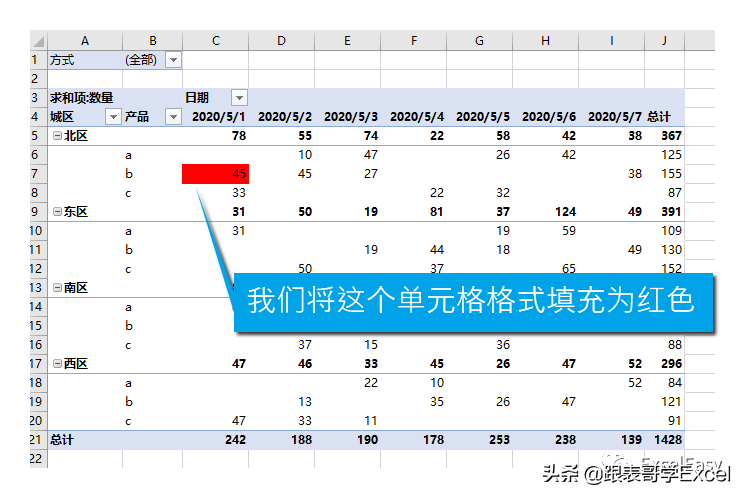The height and width of the screenshot is (498, 745).
Task: Open the 日期 column filter dropdown
Action: click(239, 98)
